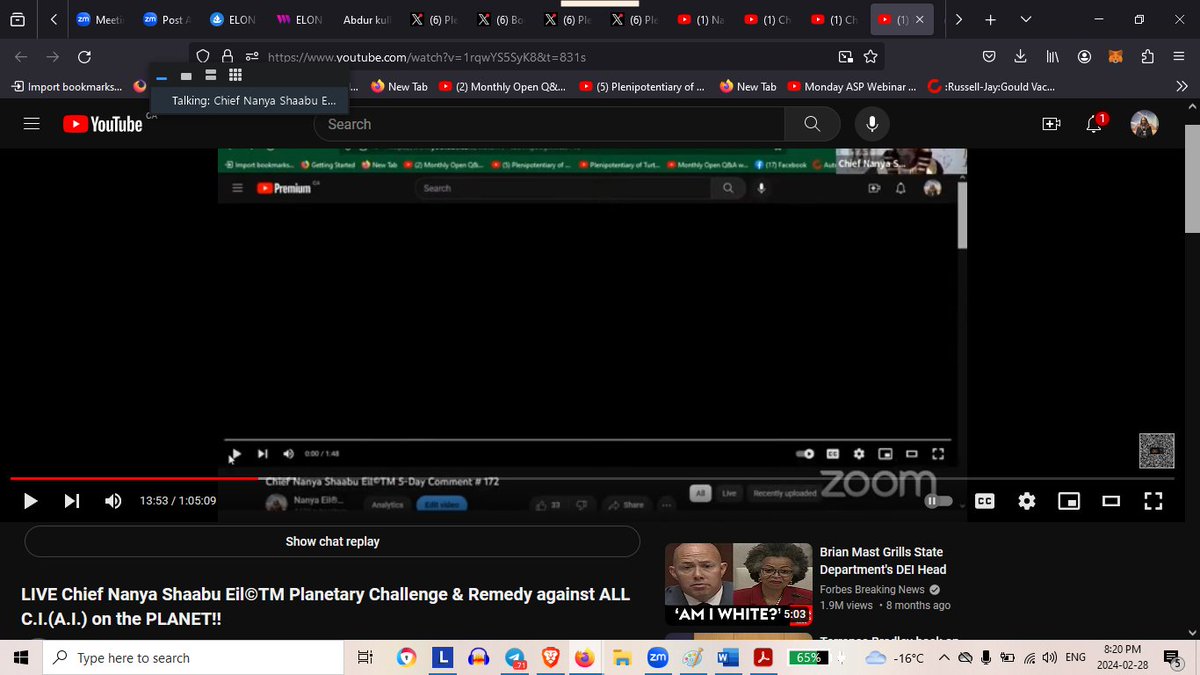The image size is (1200, 675).
Task: Open the YouTube Create video menu
Action: [1051, 124]
